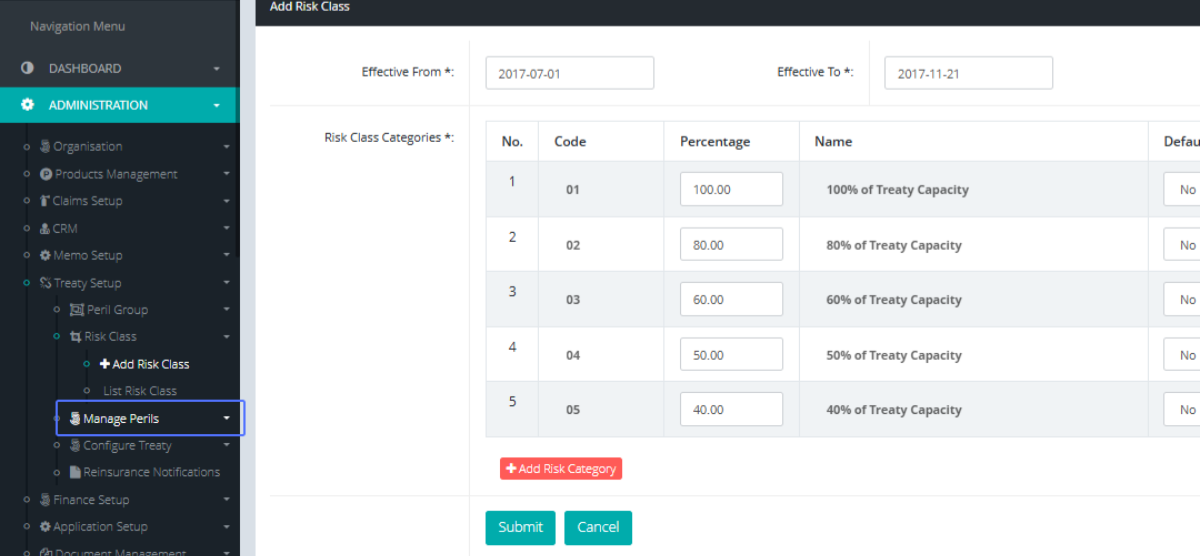Viewport: 1200px width, 556px height.
Task: Open the List Risk Class page
Action: click(x=140, y=391)
